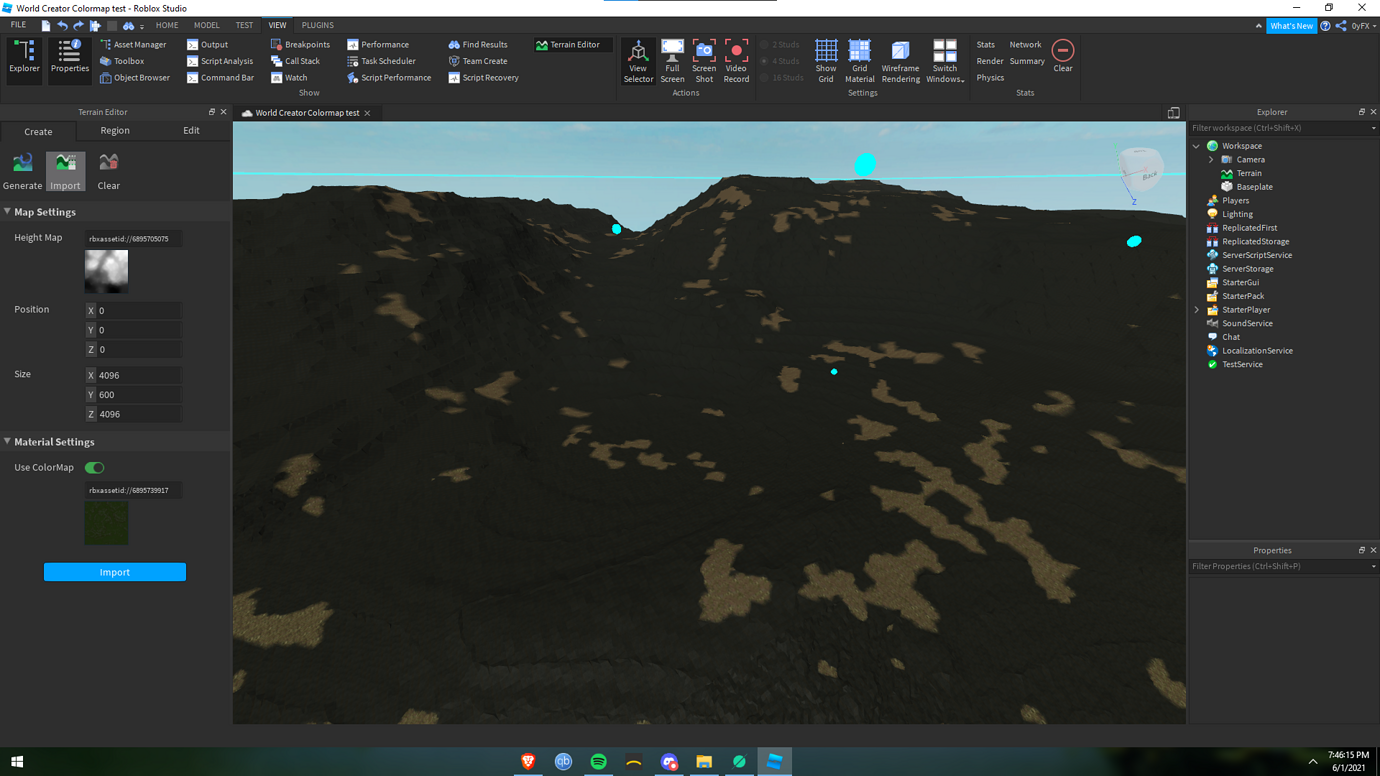This screenshot has height=776, width=1380.
Task: Collapse the Map Settings section
Action: [x=8, y=211]
